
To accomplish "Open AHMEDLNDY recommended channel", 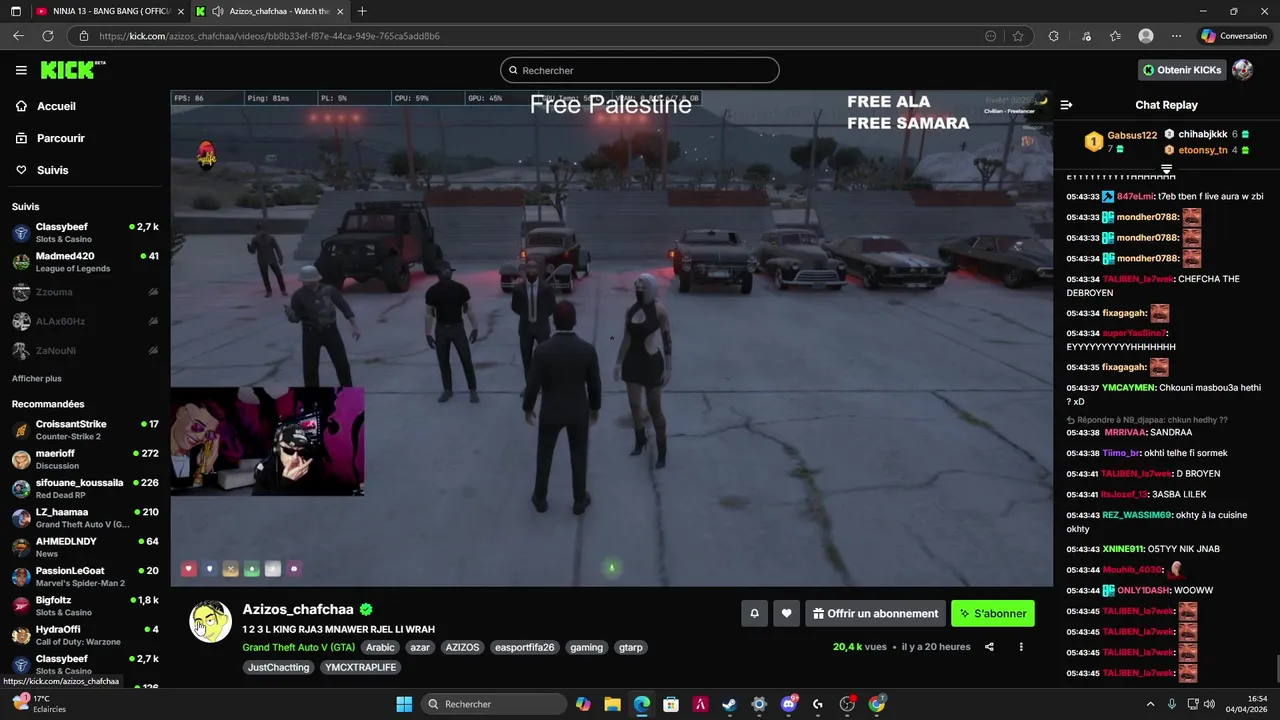I will (x=85, y=547).
